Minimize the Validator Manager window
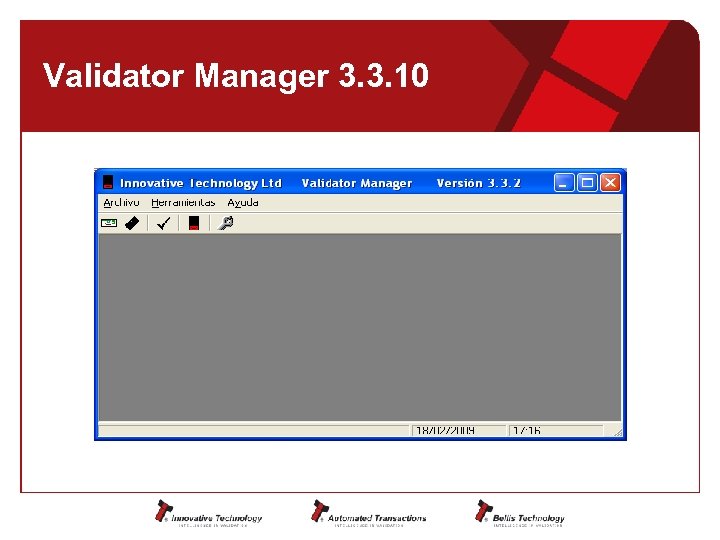This screenshot has width=720, height=540. [563, 183]
